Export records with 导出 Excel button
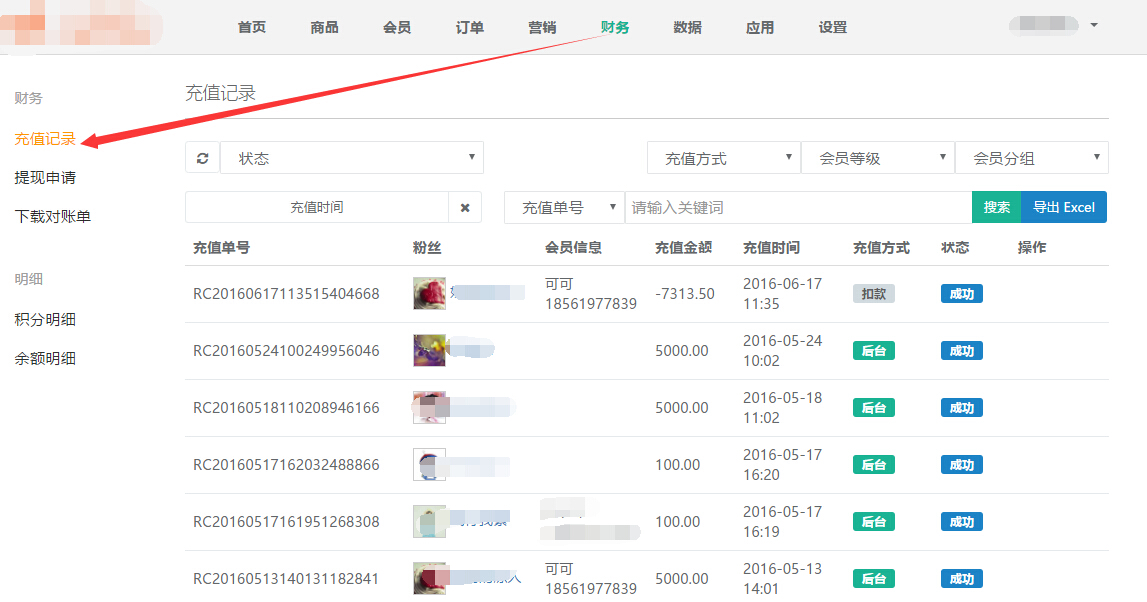The image size is (1147, 602). 1064,208
